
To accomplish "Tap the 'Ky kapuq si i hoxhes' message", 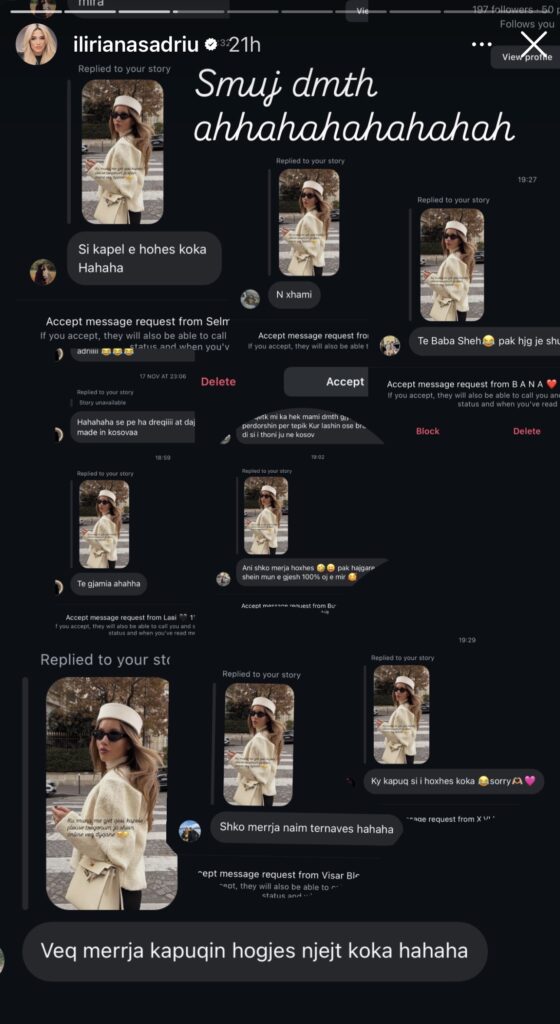I will pos(454,781).
